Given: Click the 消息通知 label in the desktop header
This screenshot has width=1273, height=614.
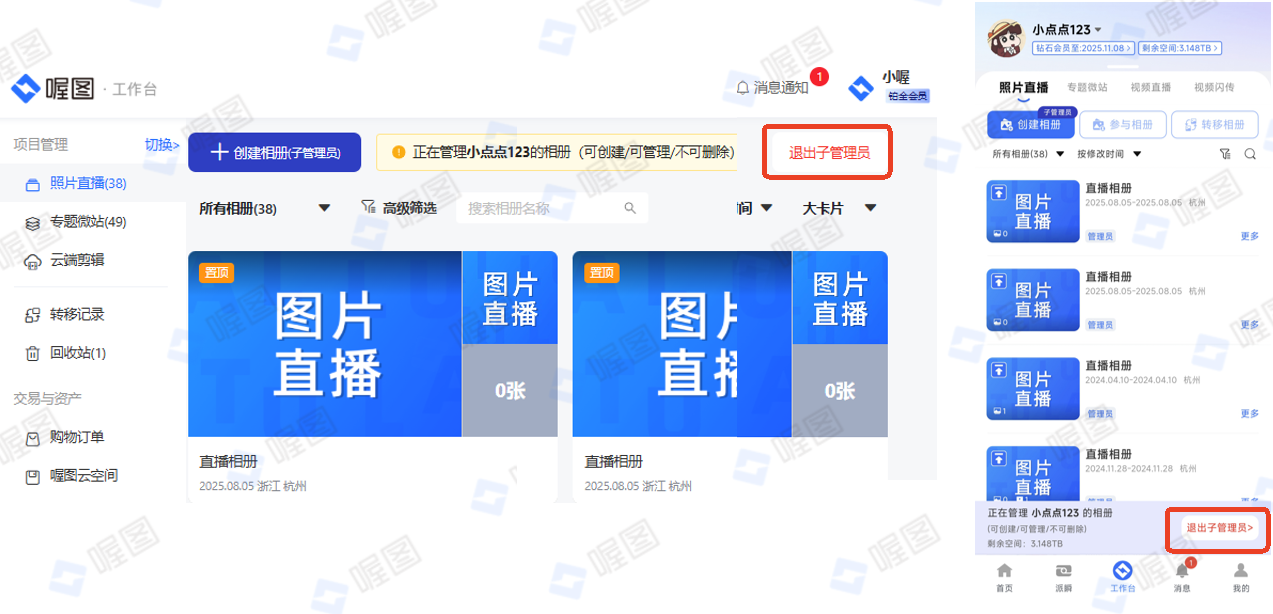Looking at the screenshot, I should pyautogui.click(x=781, y=88).
